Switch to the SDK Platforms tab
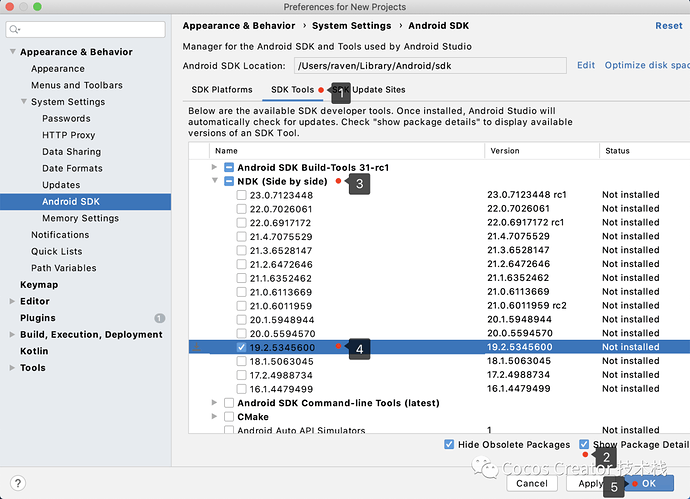This screenshot has height=499, width=690. click(x=221, y=90)
